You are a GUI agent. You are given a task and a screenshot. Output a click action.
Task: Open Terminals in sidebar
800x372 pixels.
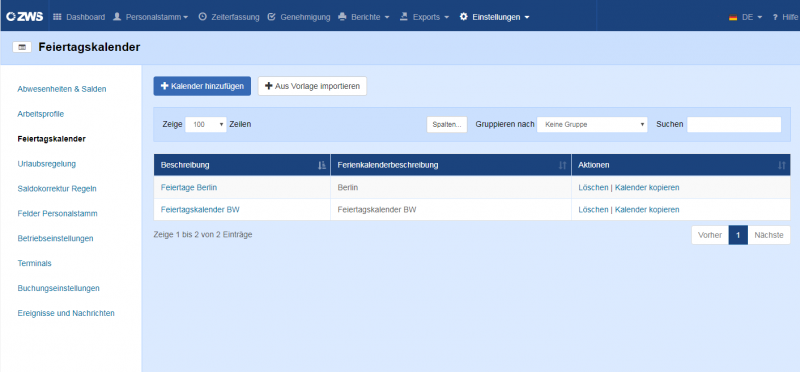click(34, 263)
